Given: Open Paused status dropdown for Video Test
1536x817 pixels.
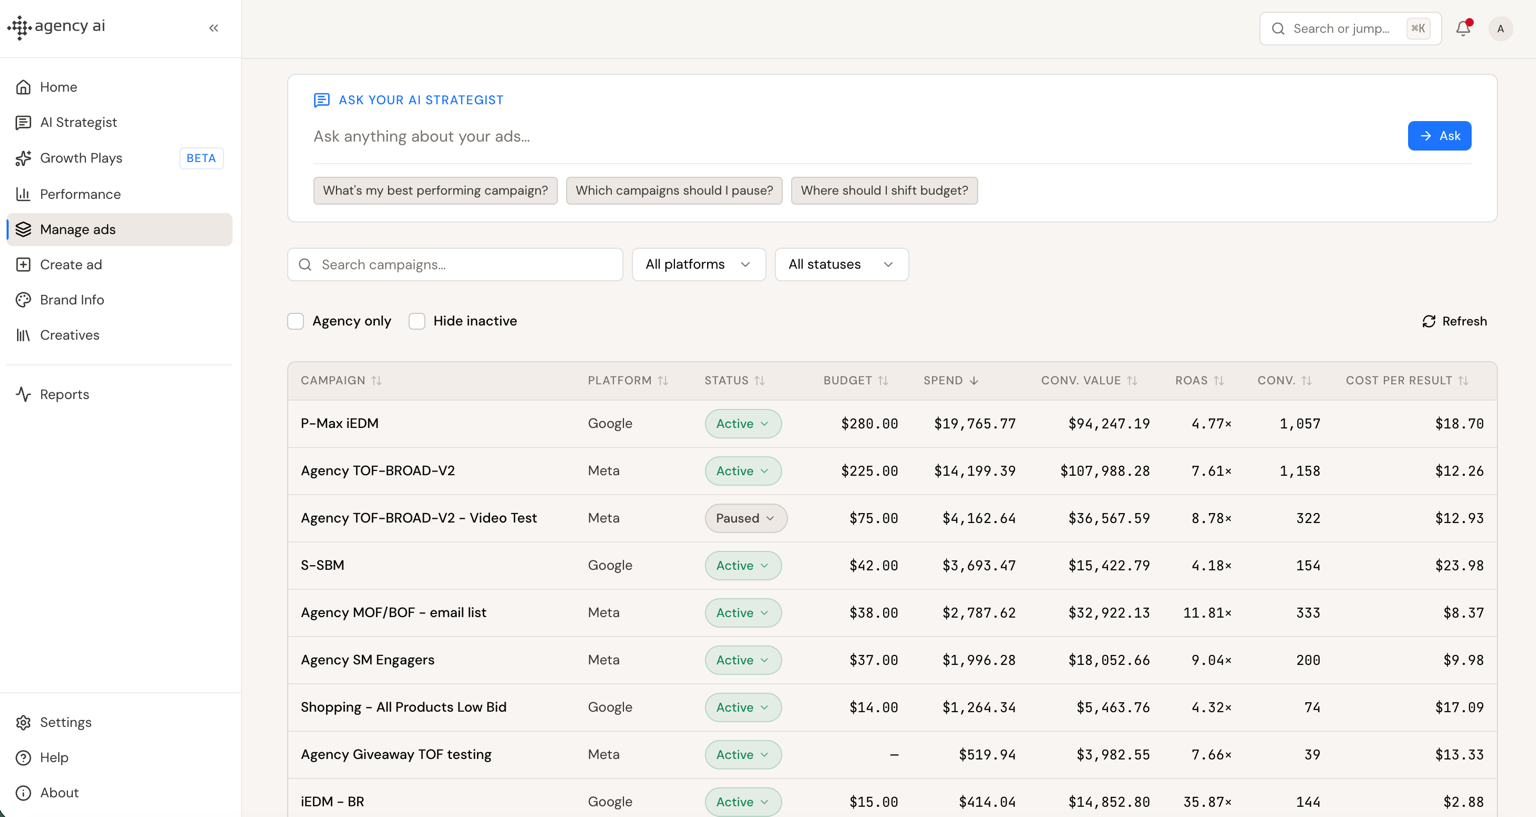Looking at the screenshot, I should [746, 518].
